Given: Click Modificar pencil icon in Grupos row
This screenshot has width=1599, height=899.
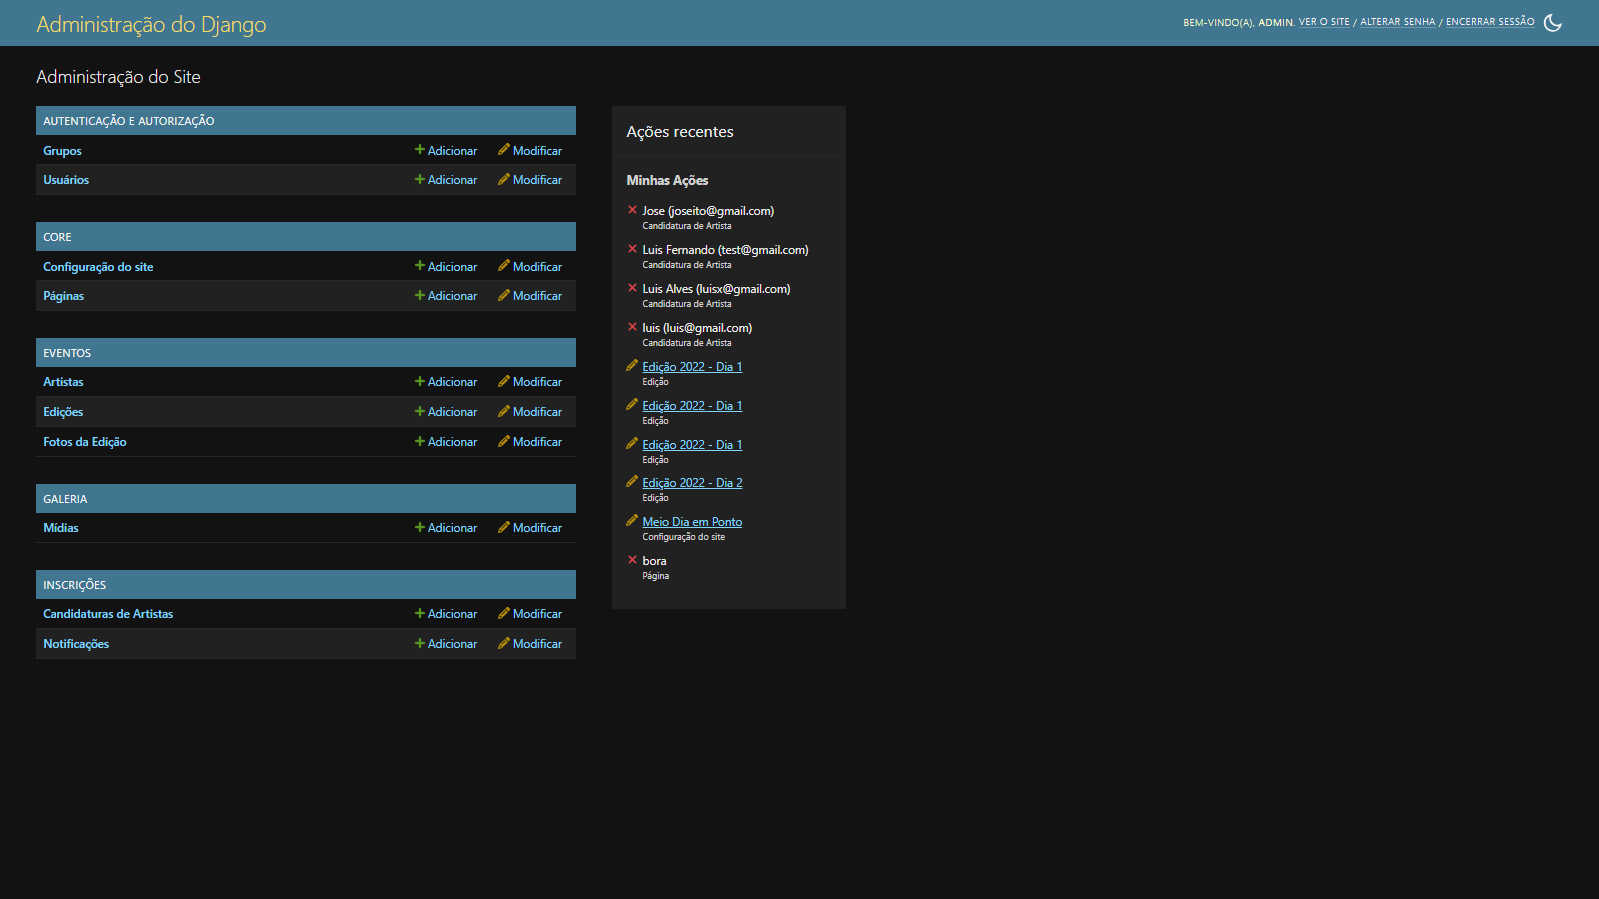Looking at the screenshot, I should (x=504, y=150).
